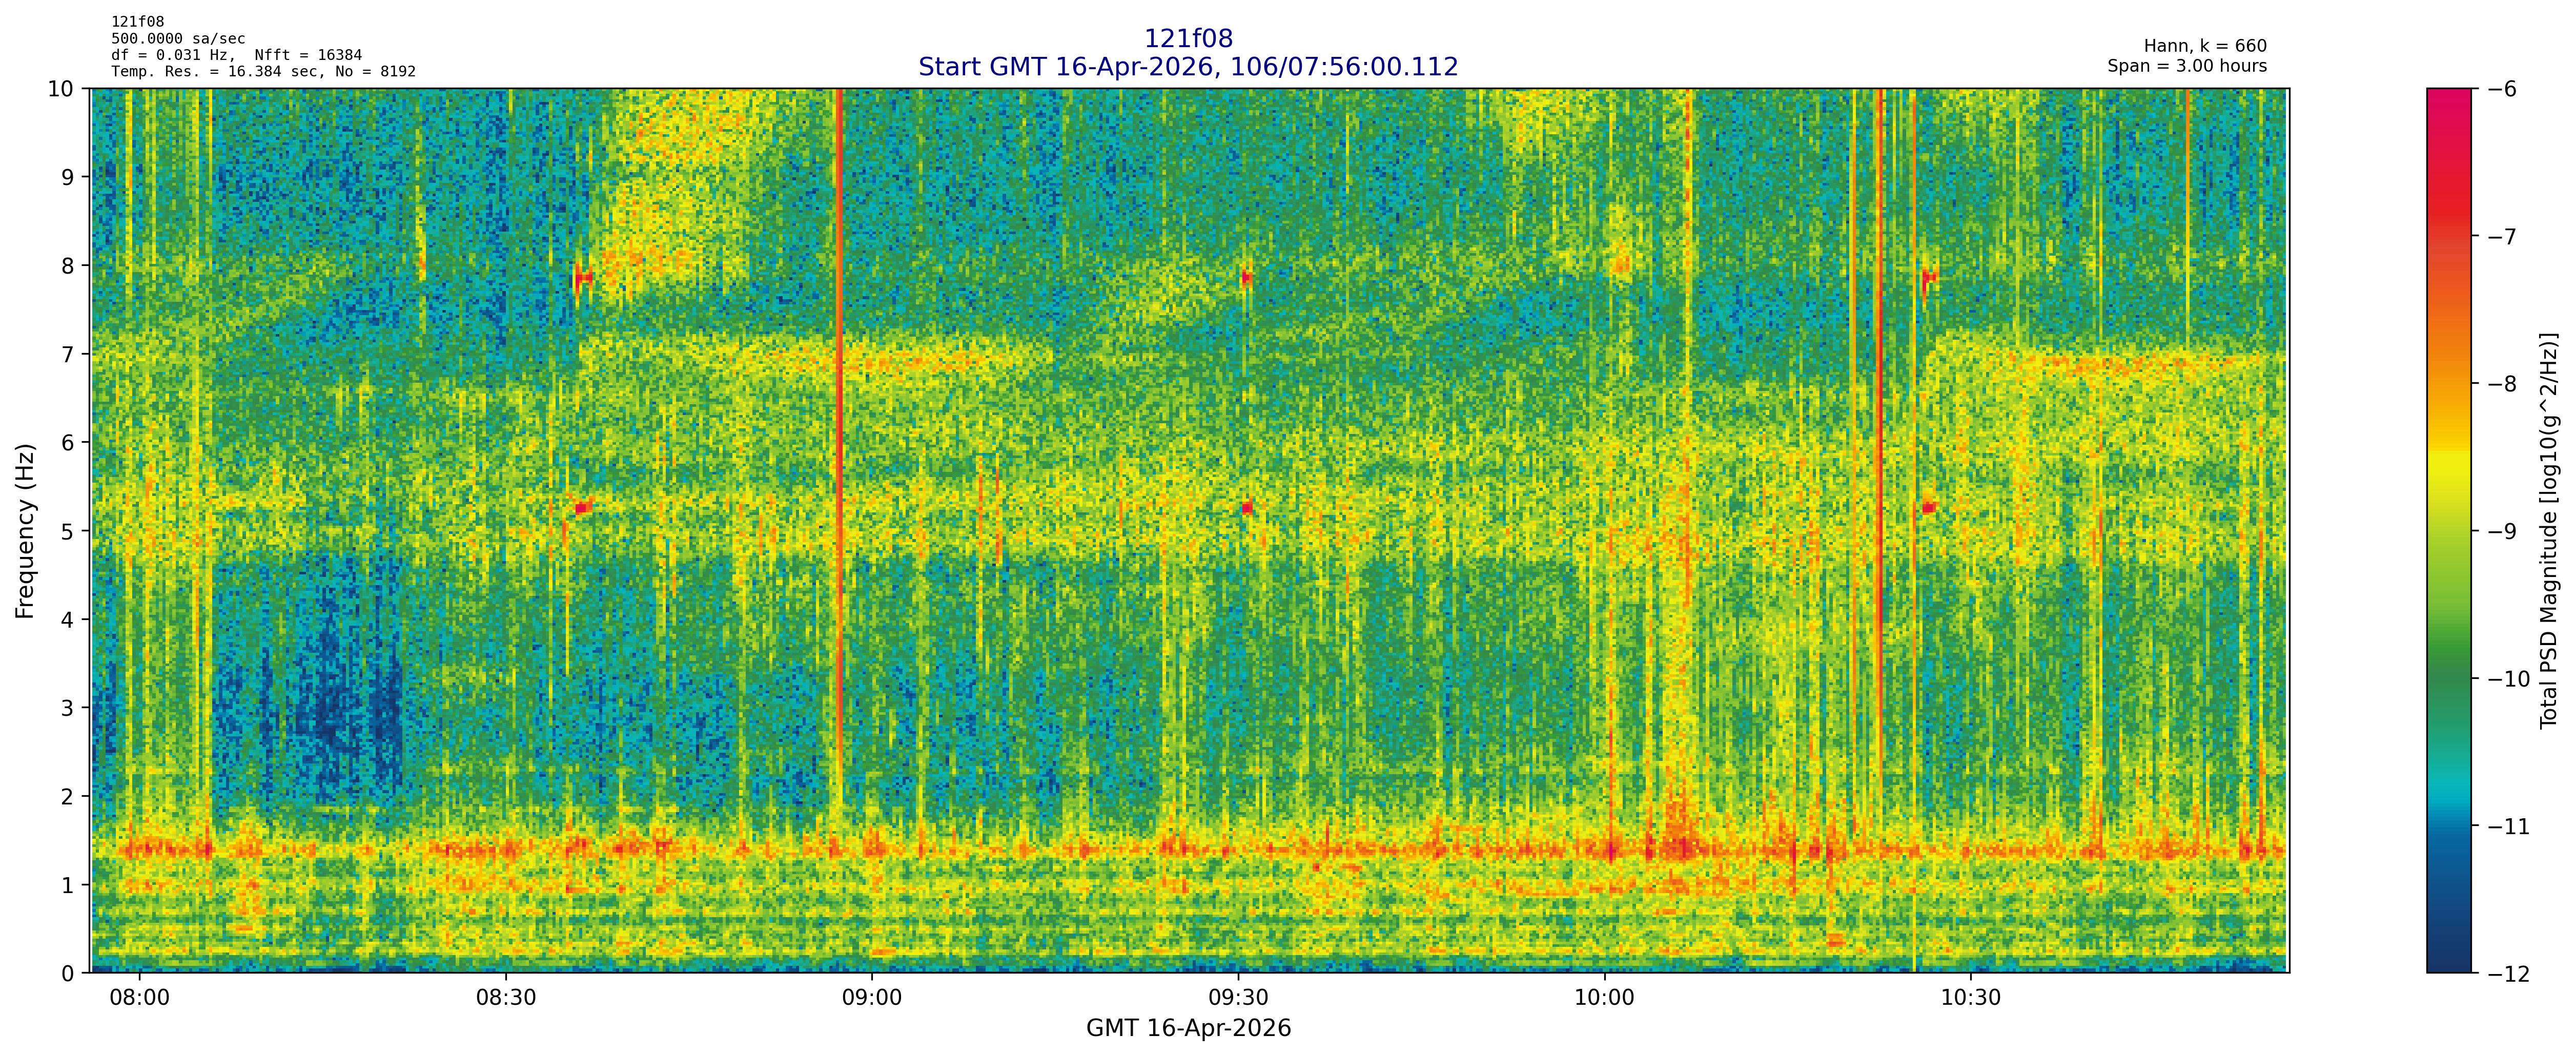Image resolution: width=2576 pixels, height=1056 pixels.
Task: Click the 09:00 time axis tick label
Action: (x=872, y=998)
